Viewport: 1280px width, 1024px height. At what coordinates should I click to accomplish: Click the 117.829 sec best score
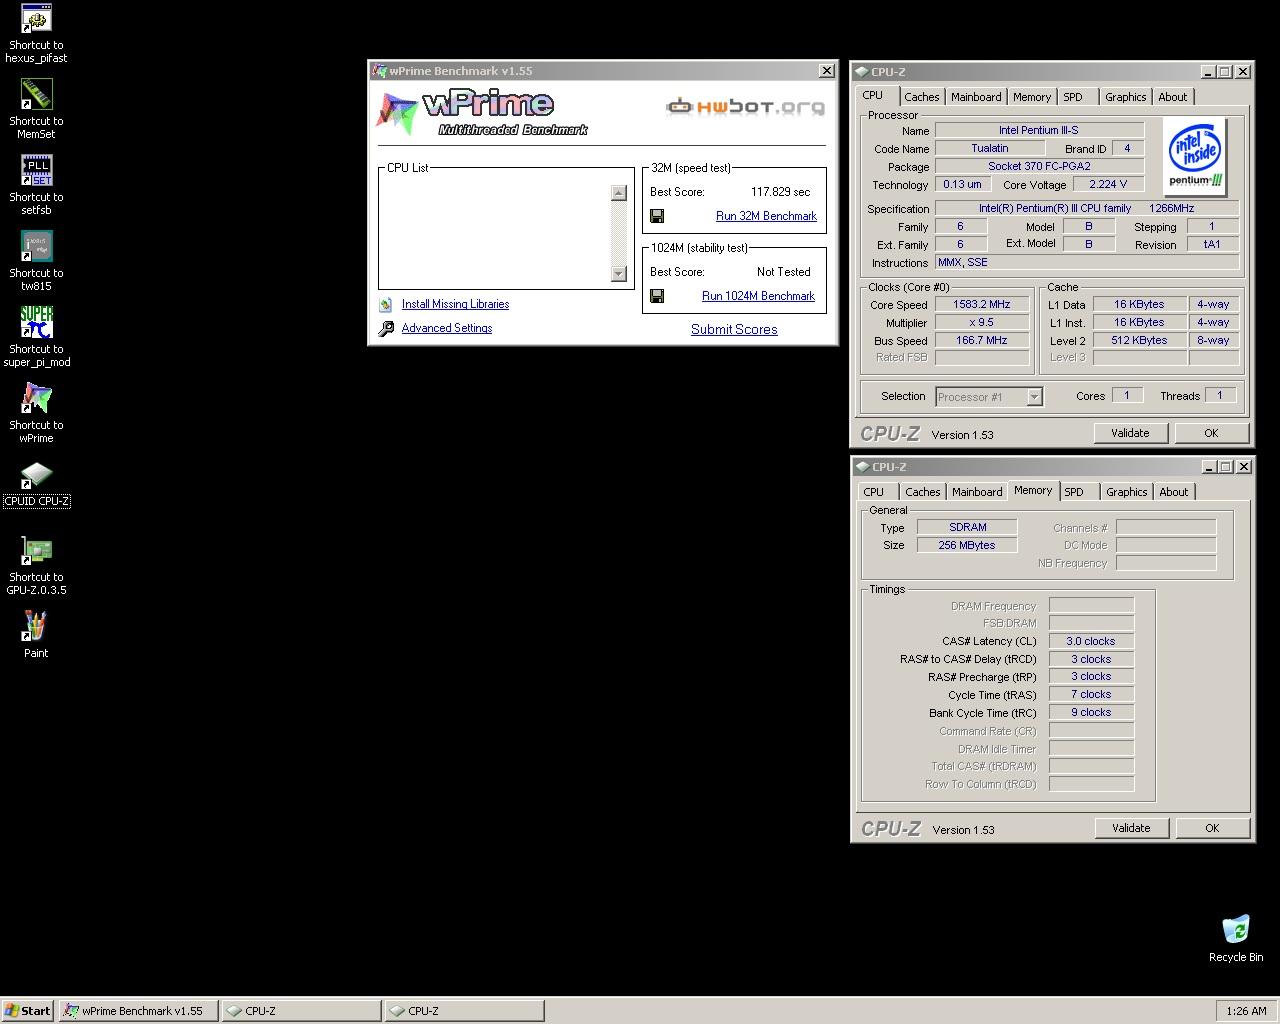[780, 192]
